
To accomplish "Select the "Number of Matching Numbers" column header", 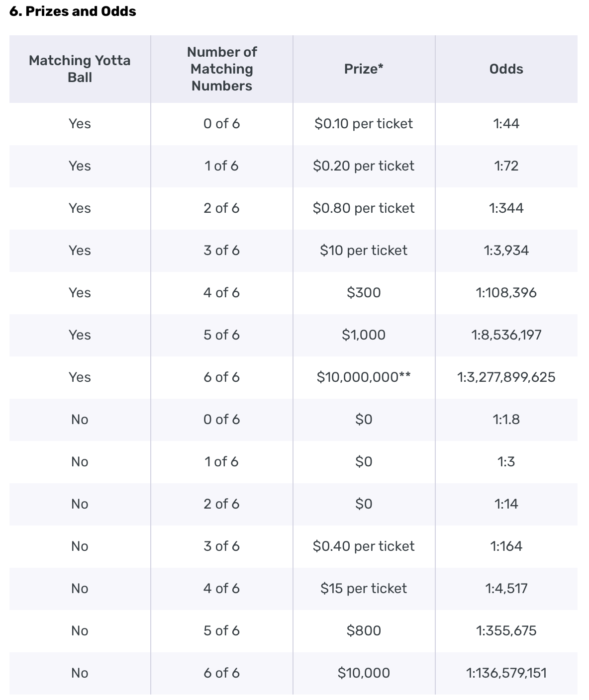I will (x=222, y=69).
